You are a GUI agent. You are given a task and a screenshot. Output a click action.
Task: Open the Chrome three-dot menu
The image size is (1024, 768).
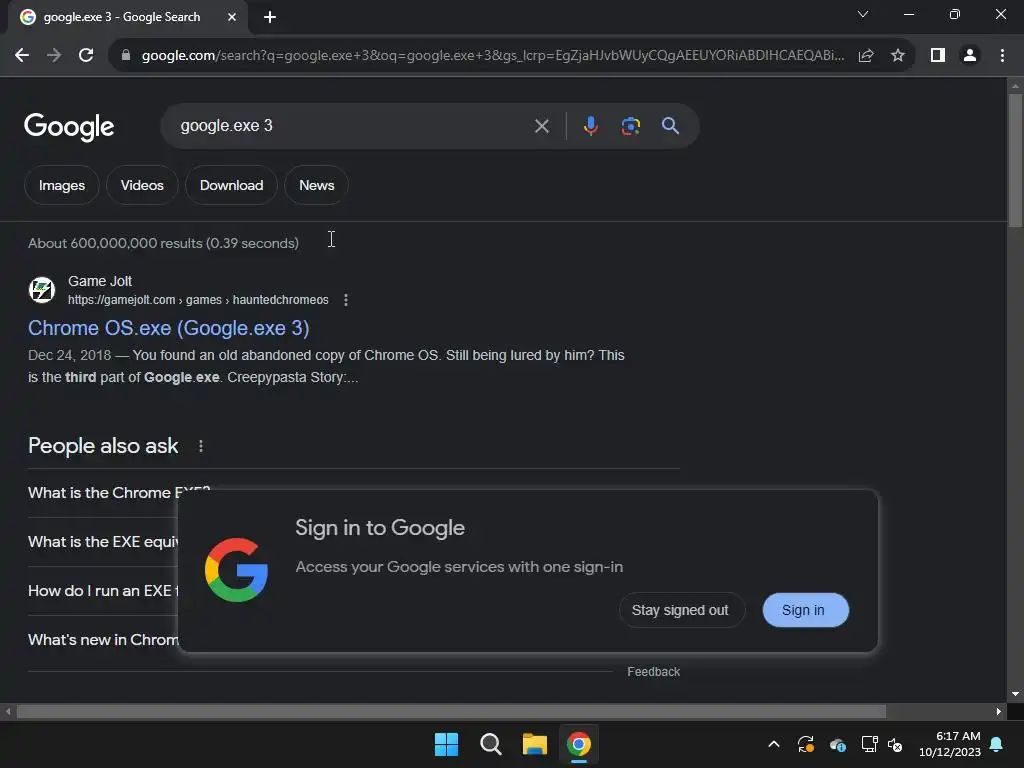point(1002,56)
